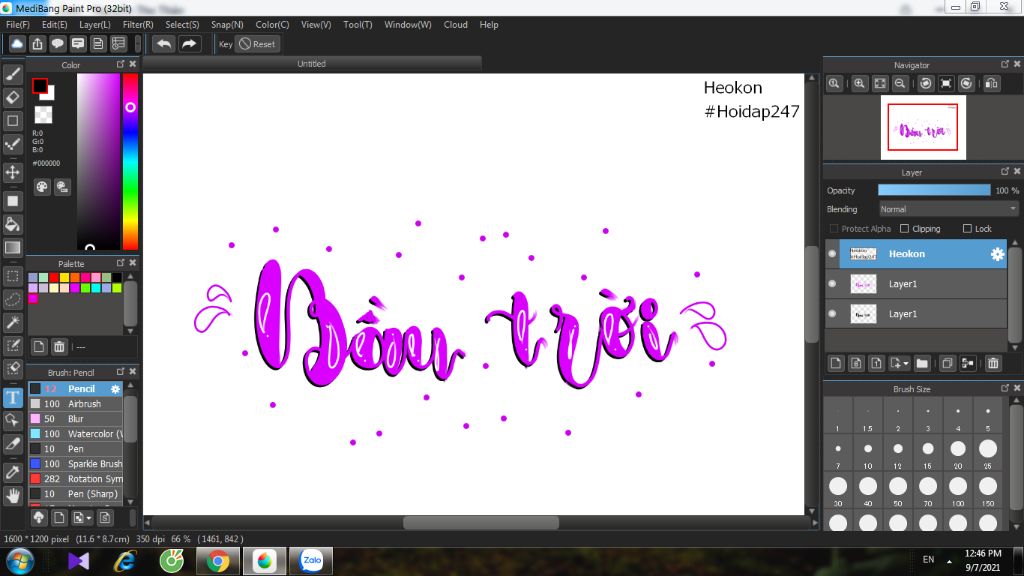
Task: Pop out the Brush Size panel
Action: [1004, 388]
